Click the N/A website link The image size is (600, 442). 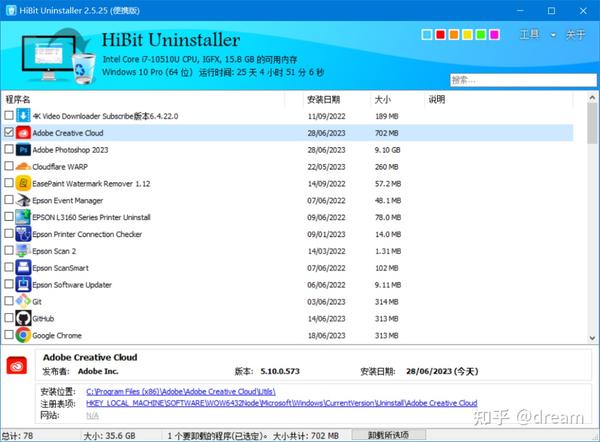pyautogui.click(x=92, y=416)
